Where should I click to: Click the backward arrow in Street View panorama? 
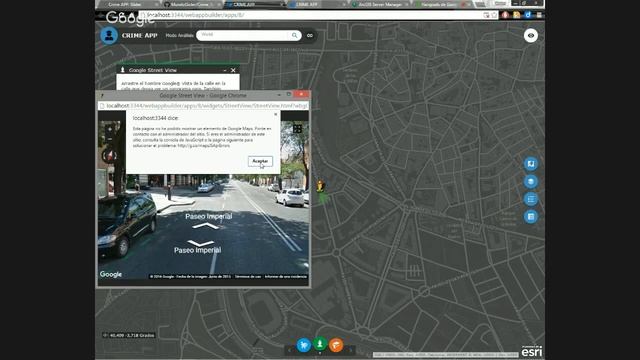click(x=200, y=243)
